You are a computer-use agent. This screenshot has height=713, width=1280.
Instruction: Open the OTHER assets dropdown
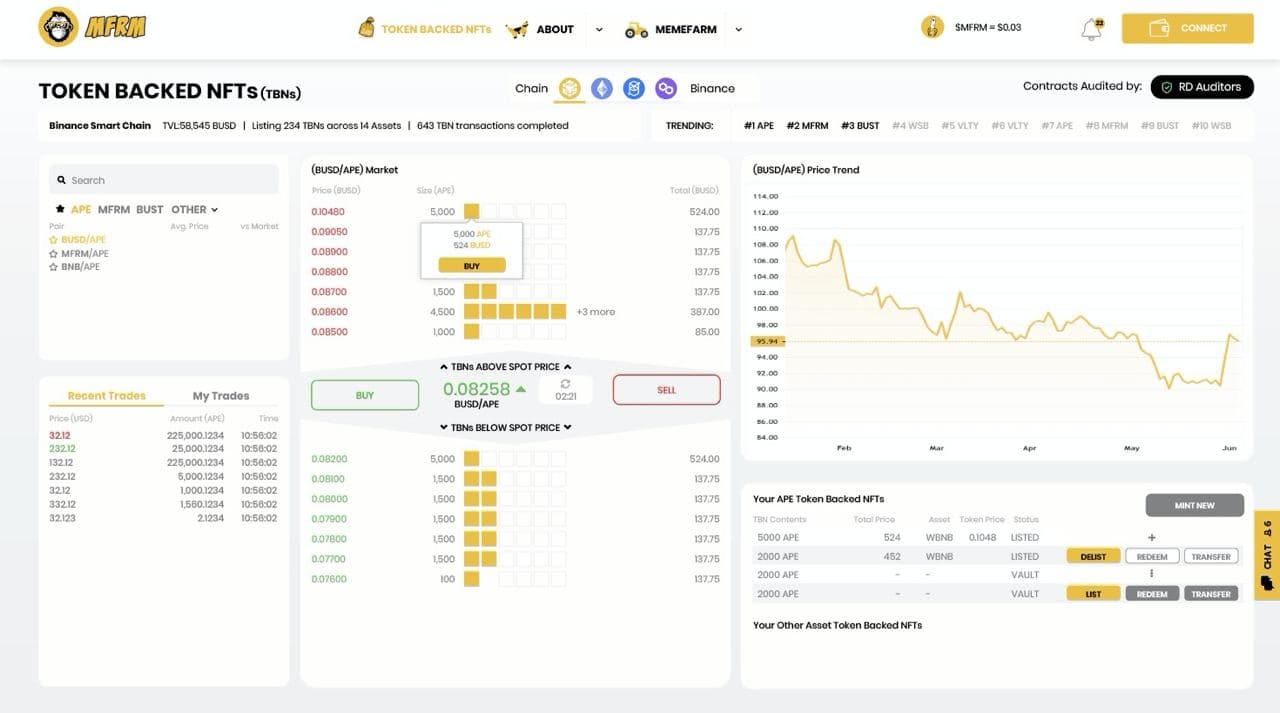click(194, 209)
